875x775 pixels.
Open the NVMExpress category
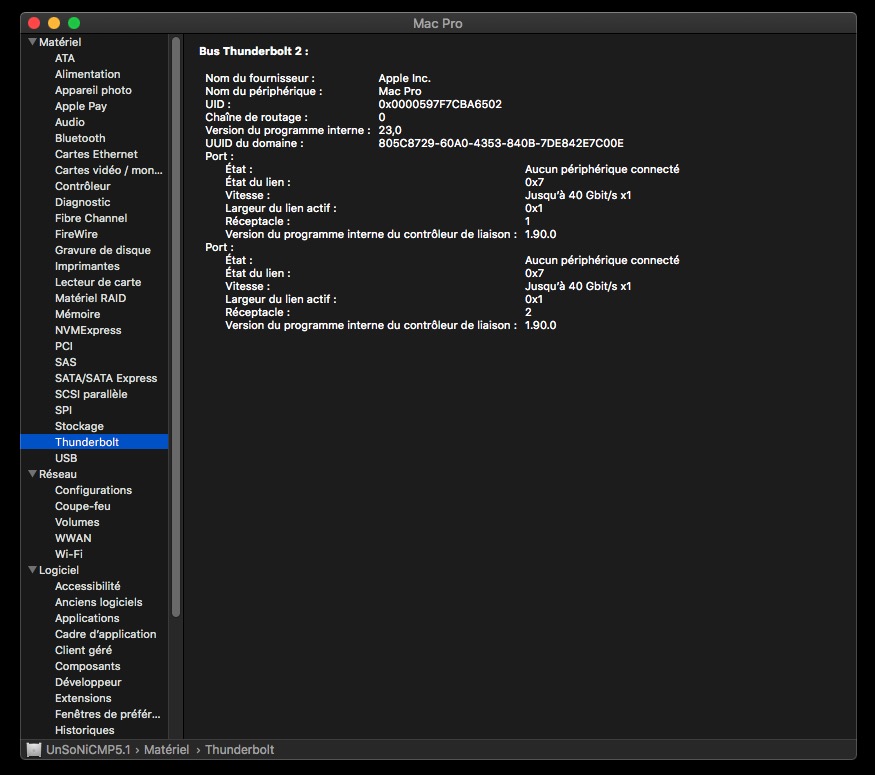click(x=88, y=330)
